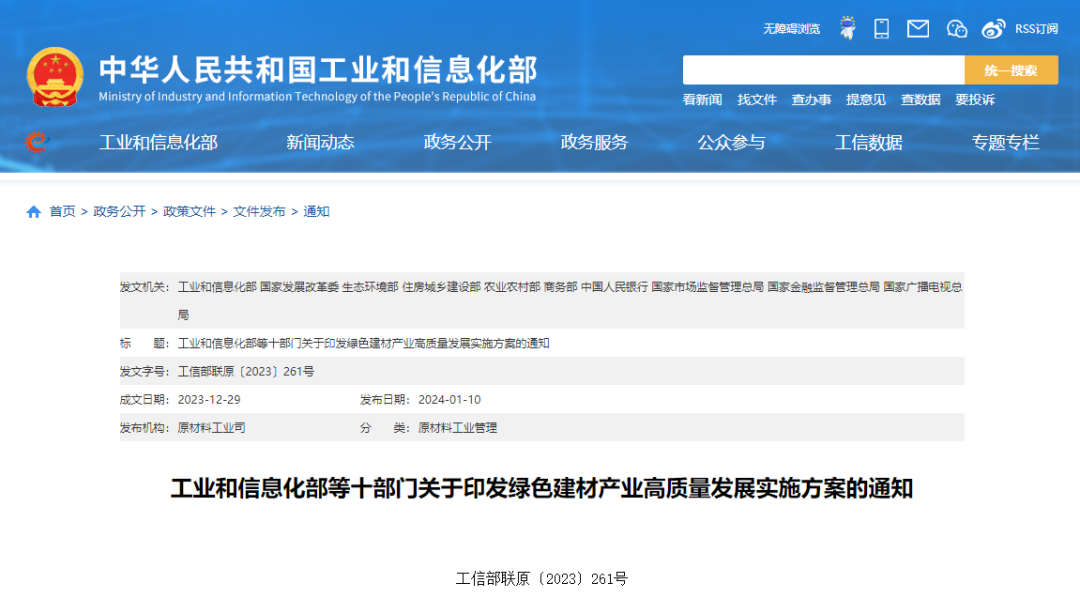Open the robot assistant icon

[848, 28]
